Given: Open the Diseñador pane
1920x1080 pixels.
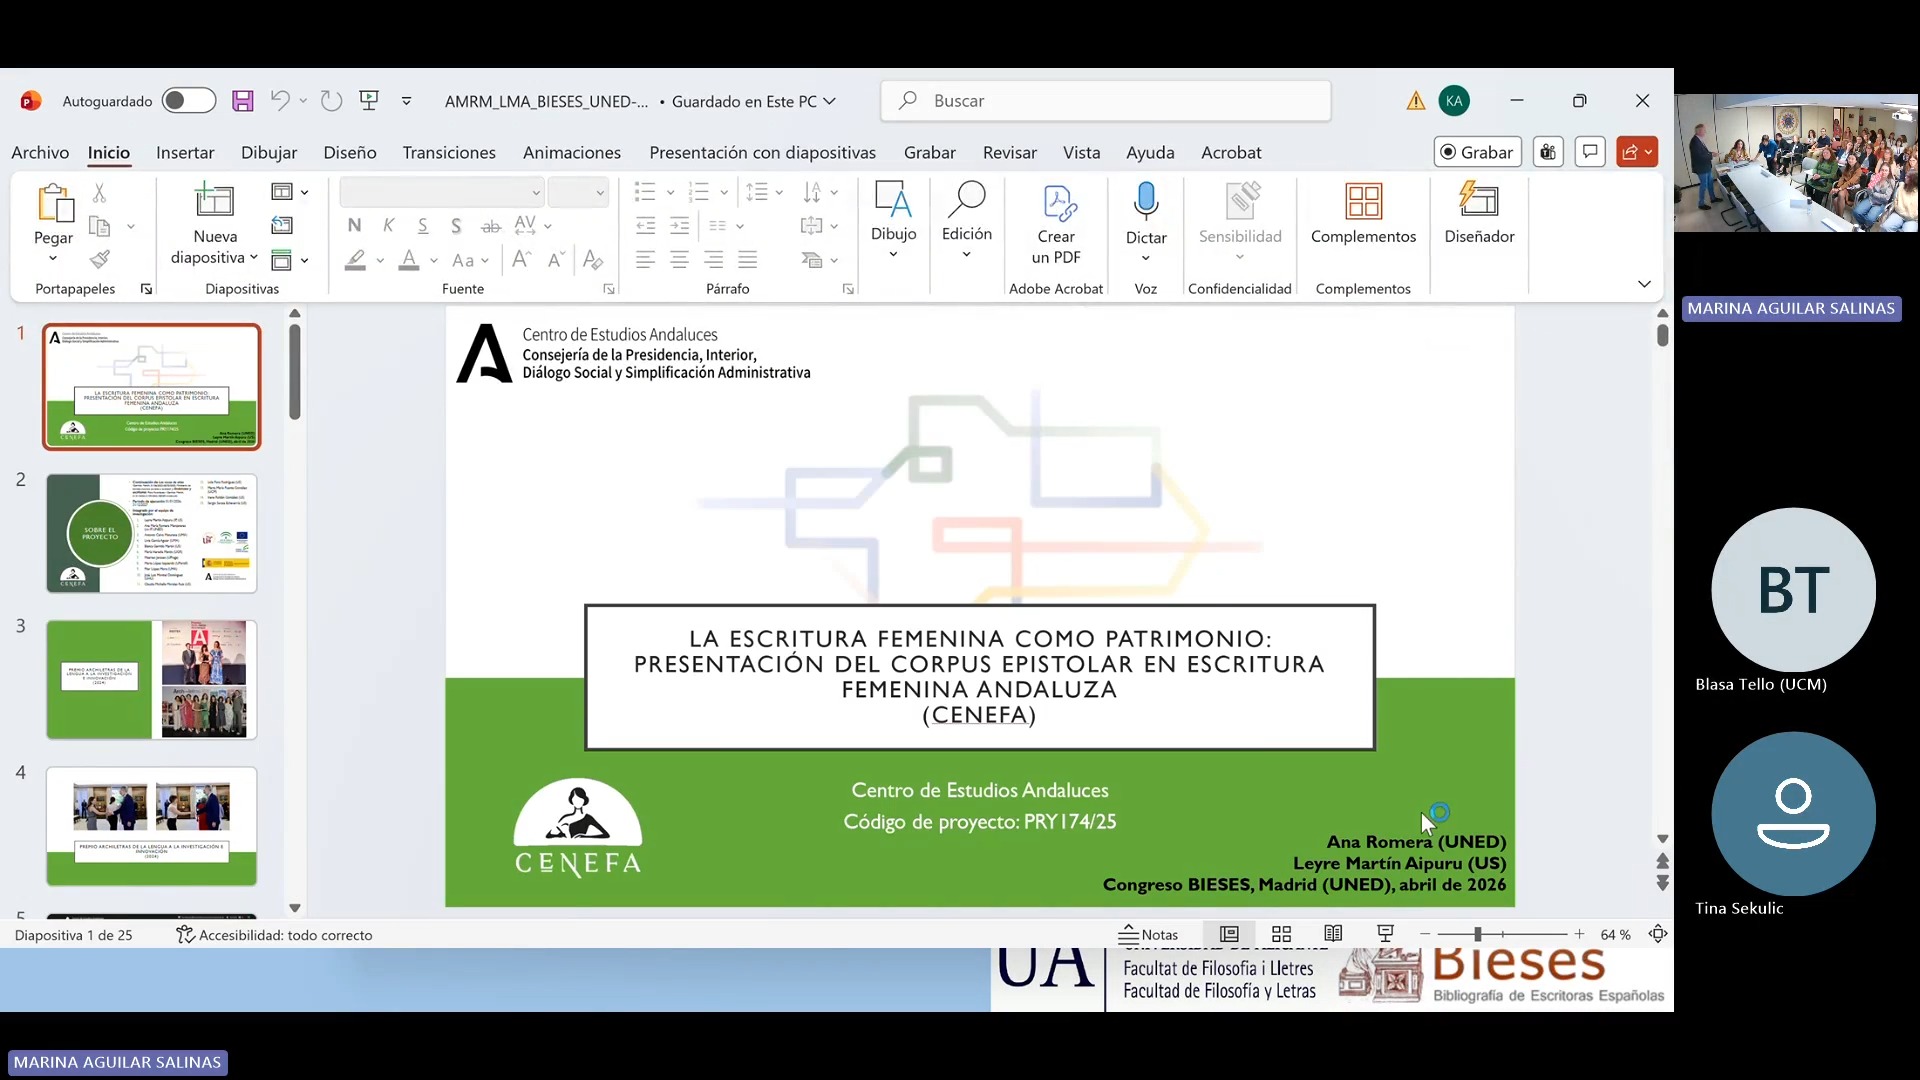Looking at the screenshot, I should point(1479,214).
